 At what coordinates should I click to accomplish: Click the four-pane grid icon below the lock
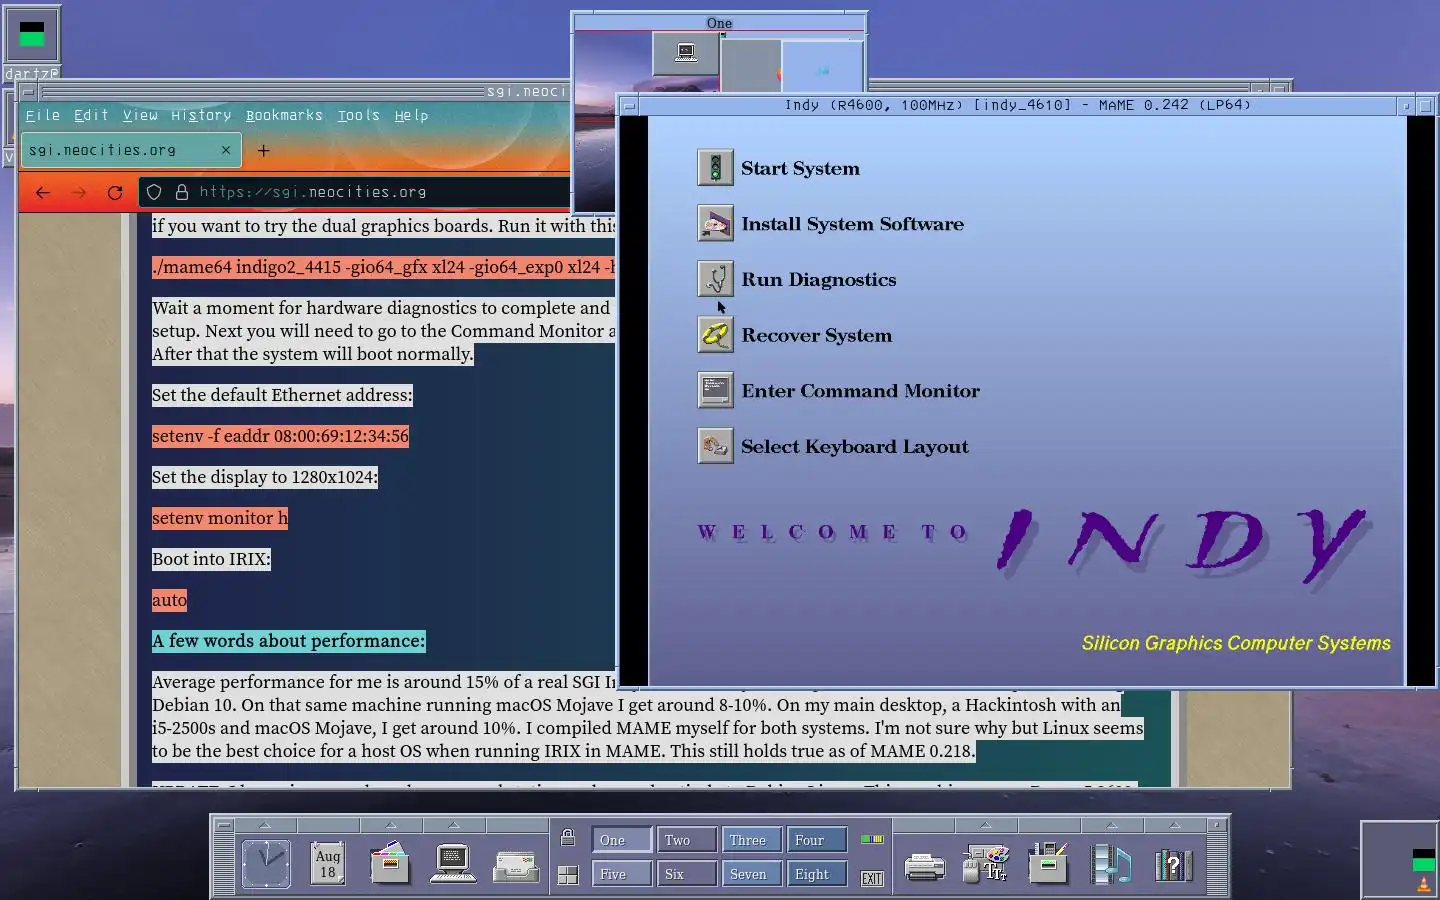pos(568,875)
